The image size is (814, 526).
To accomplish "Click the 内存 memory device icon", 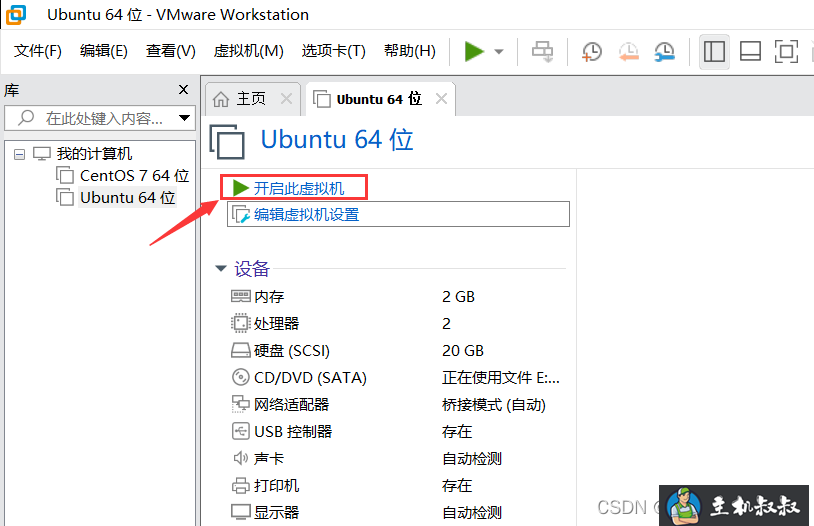I will (240, 296).
